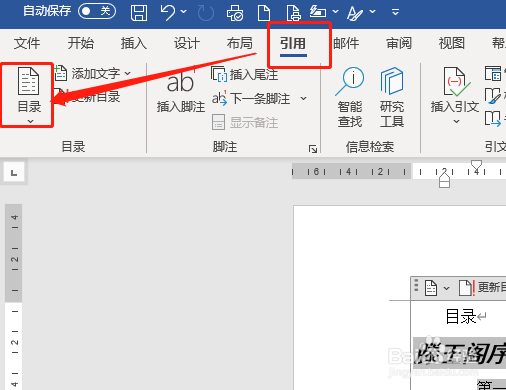Click the Redo icon
Image resolution: width=506 pixels, height=390 pixels.
point(206,13)
